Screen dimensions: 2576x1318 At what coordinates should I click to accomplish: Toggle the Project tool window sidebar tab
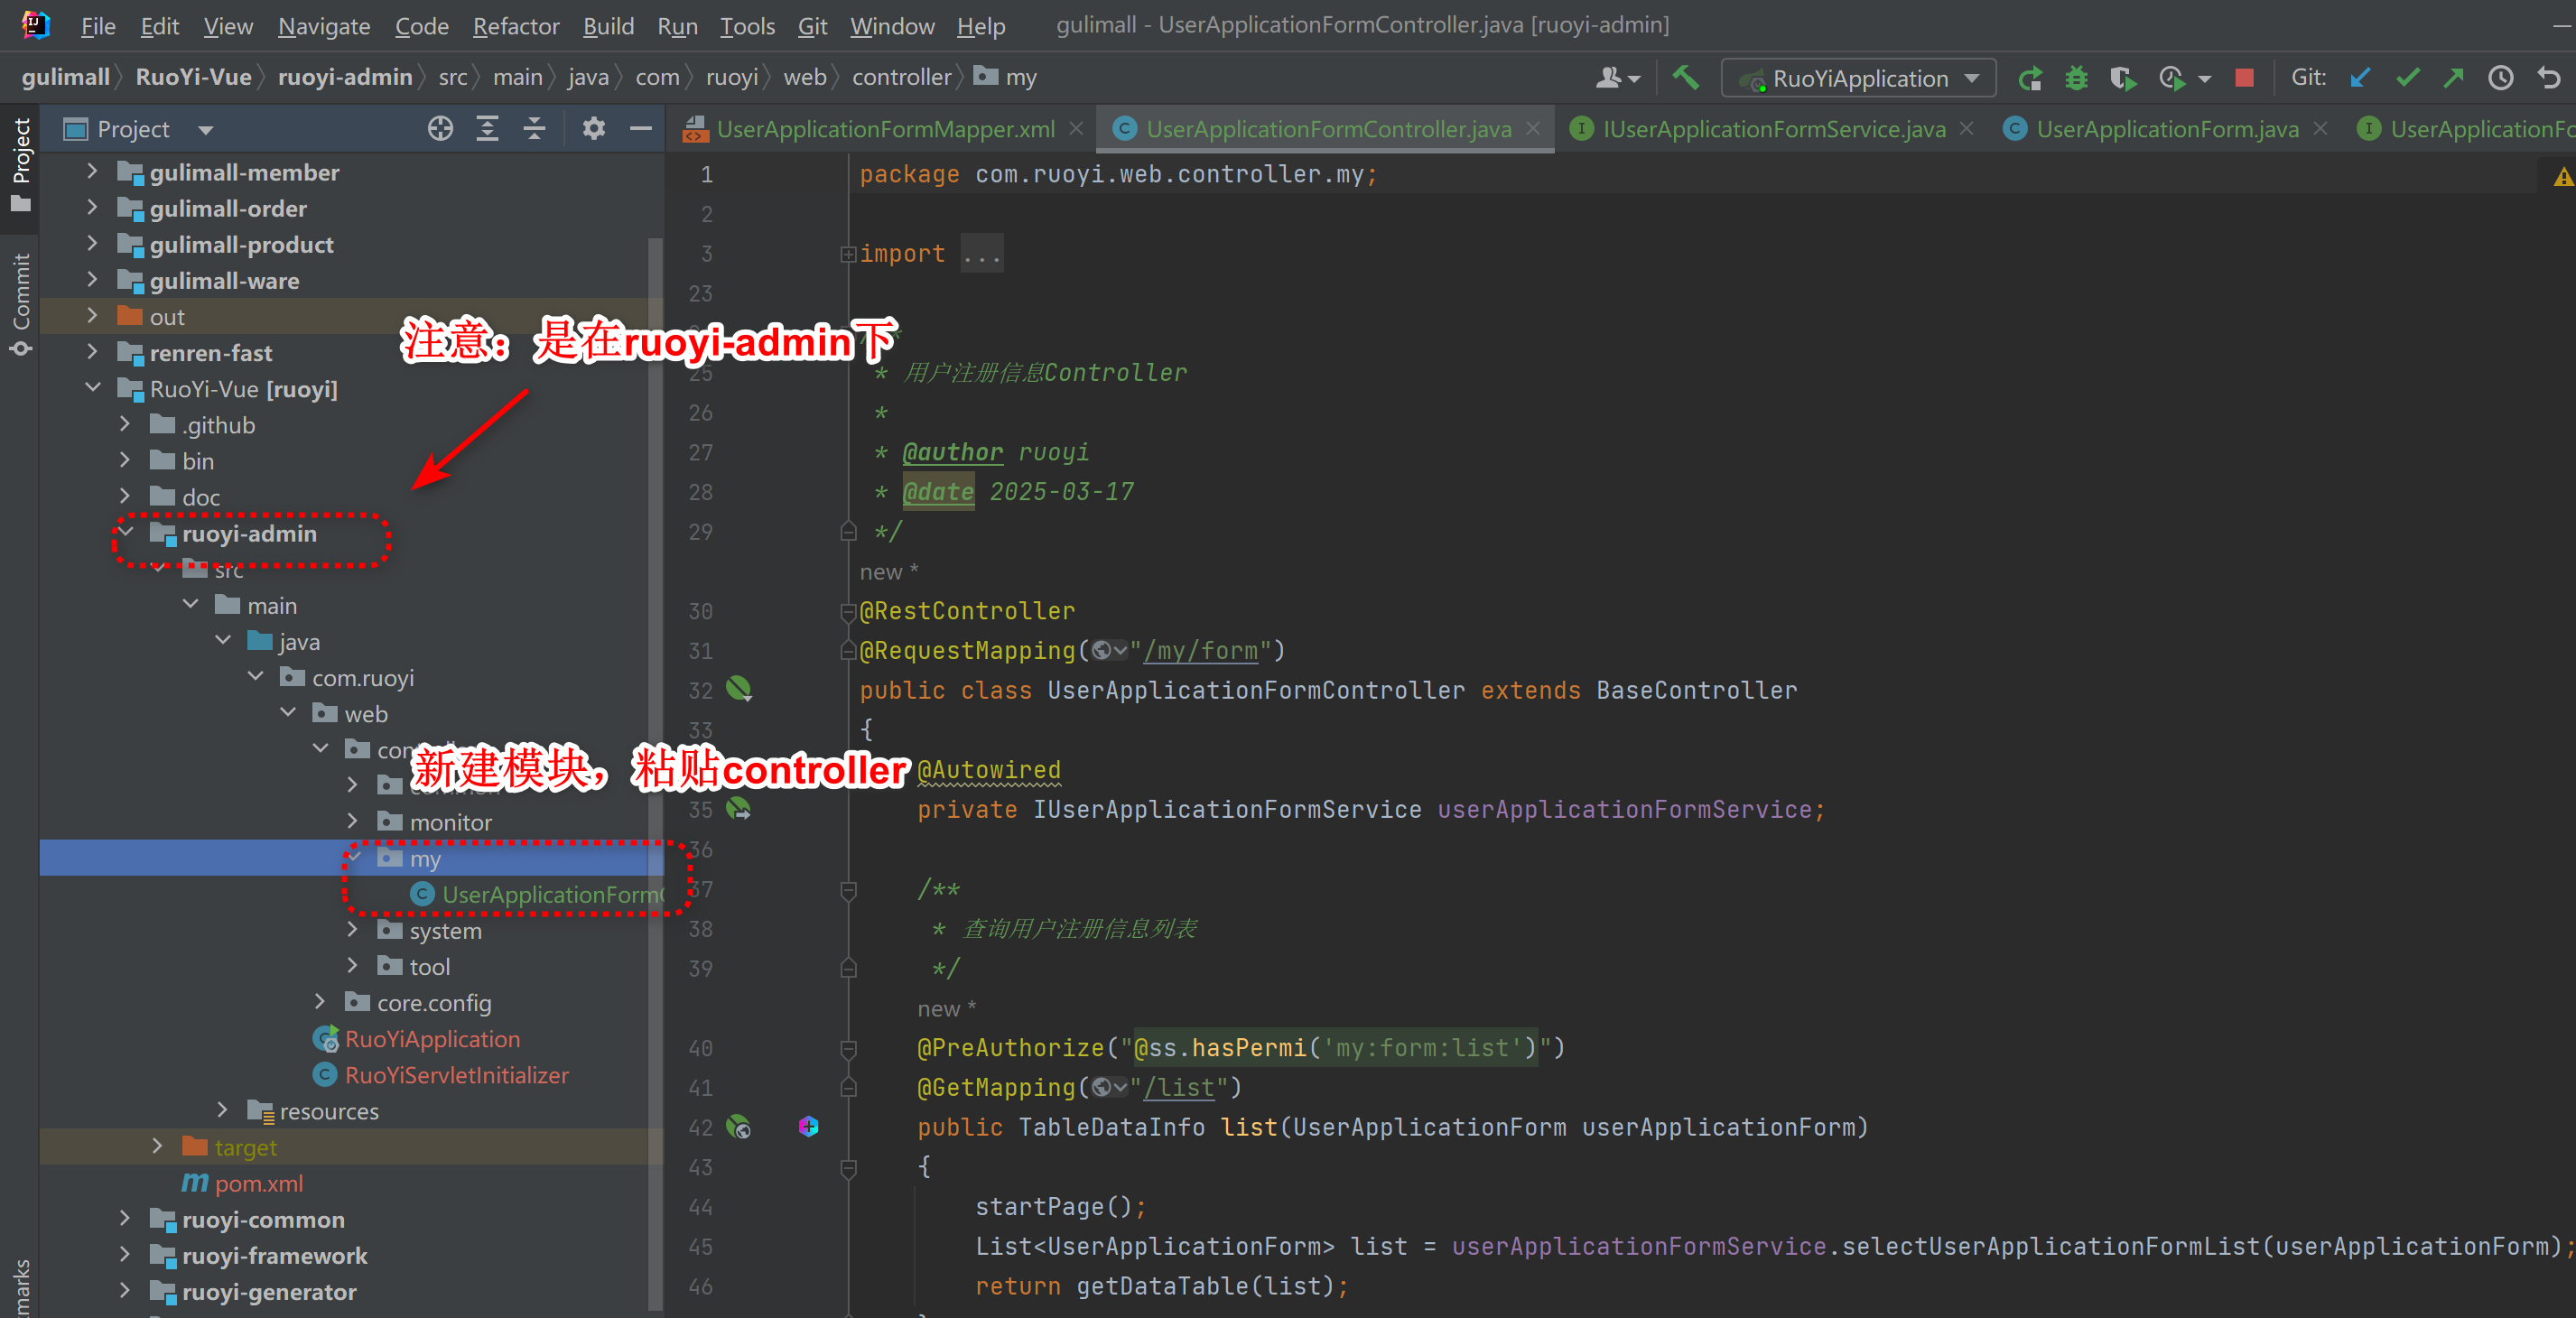click(21, 163)
